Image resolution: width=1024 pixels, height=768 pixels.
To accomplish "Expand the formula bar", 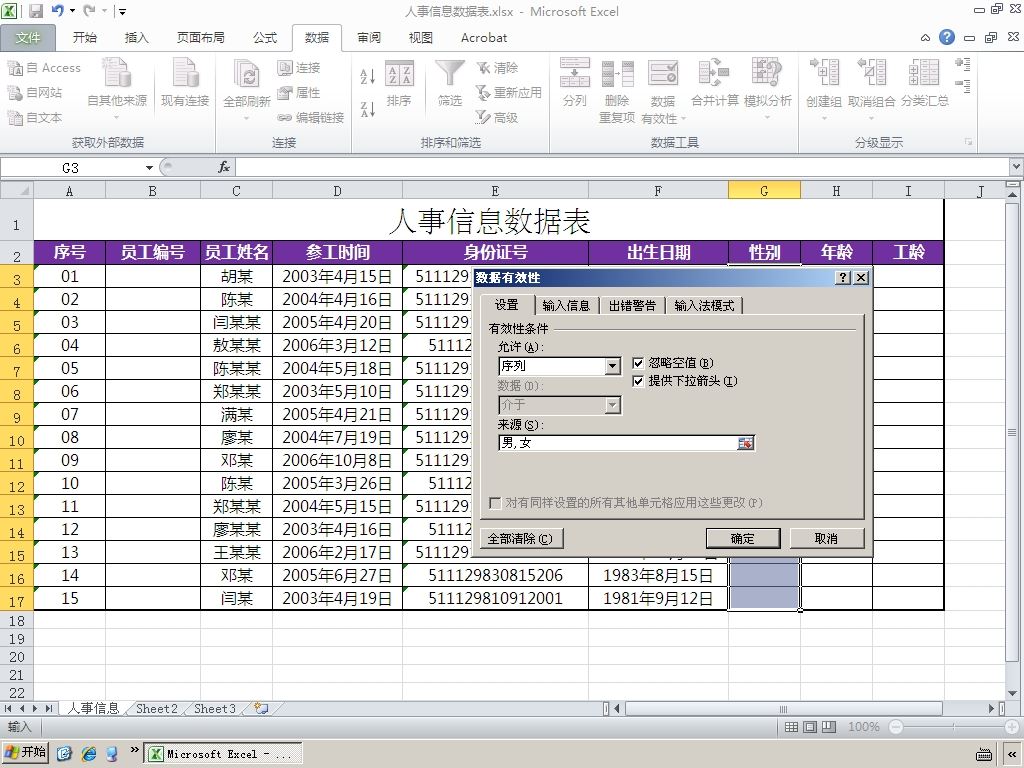I will click(1016, 168).
